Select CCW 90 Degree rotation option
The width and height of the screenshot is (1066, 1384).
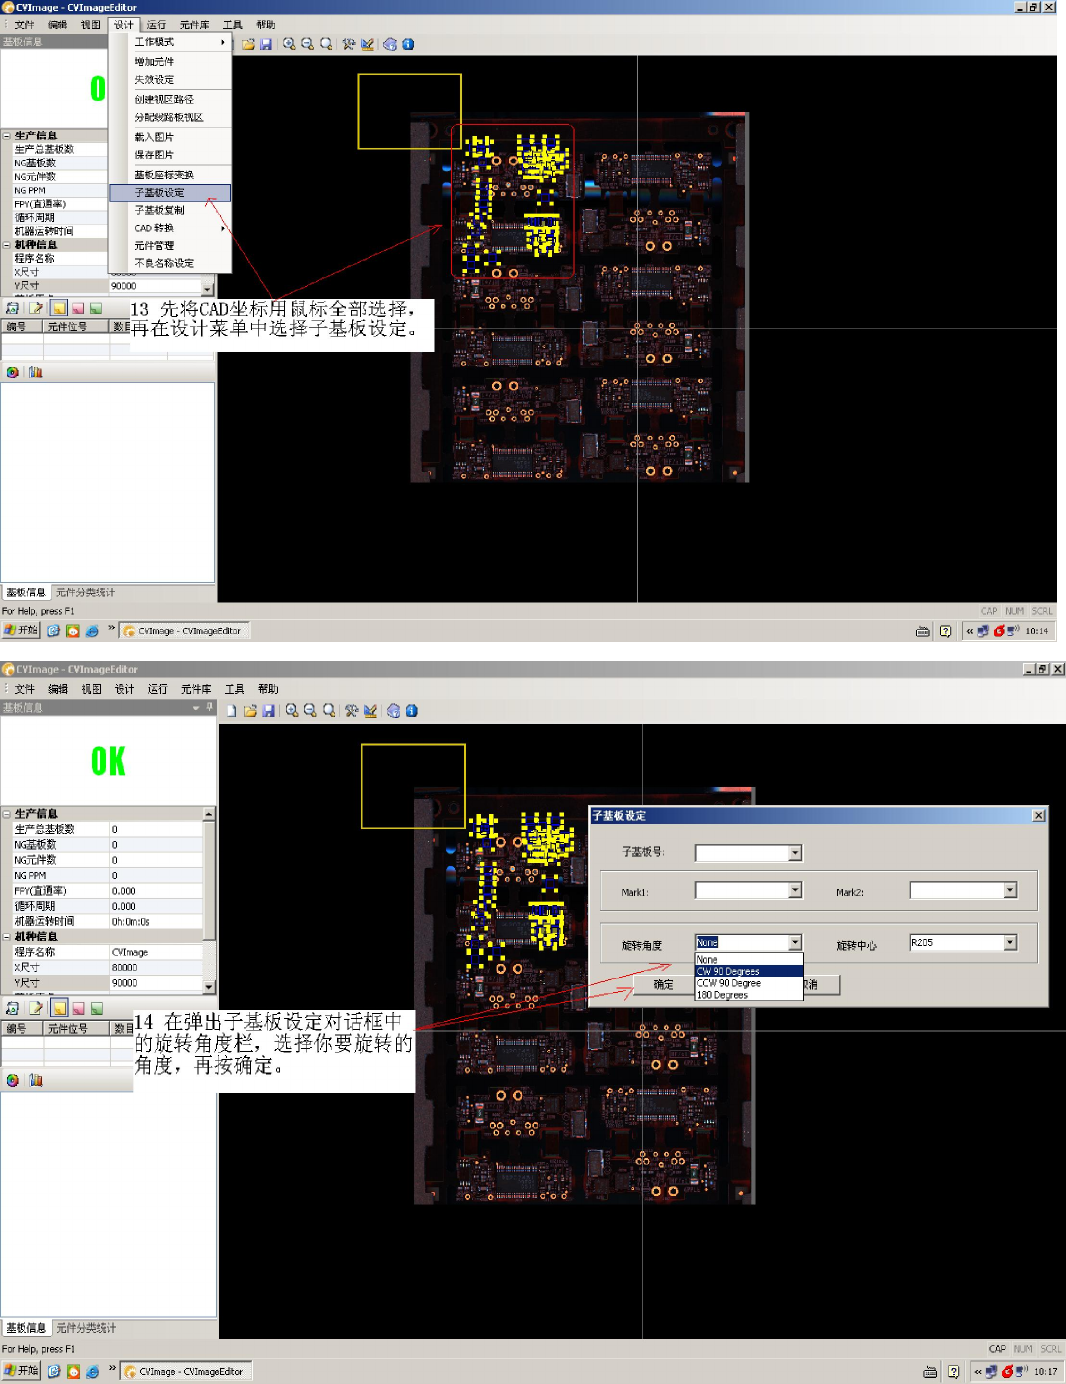[x=749, y=983]
